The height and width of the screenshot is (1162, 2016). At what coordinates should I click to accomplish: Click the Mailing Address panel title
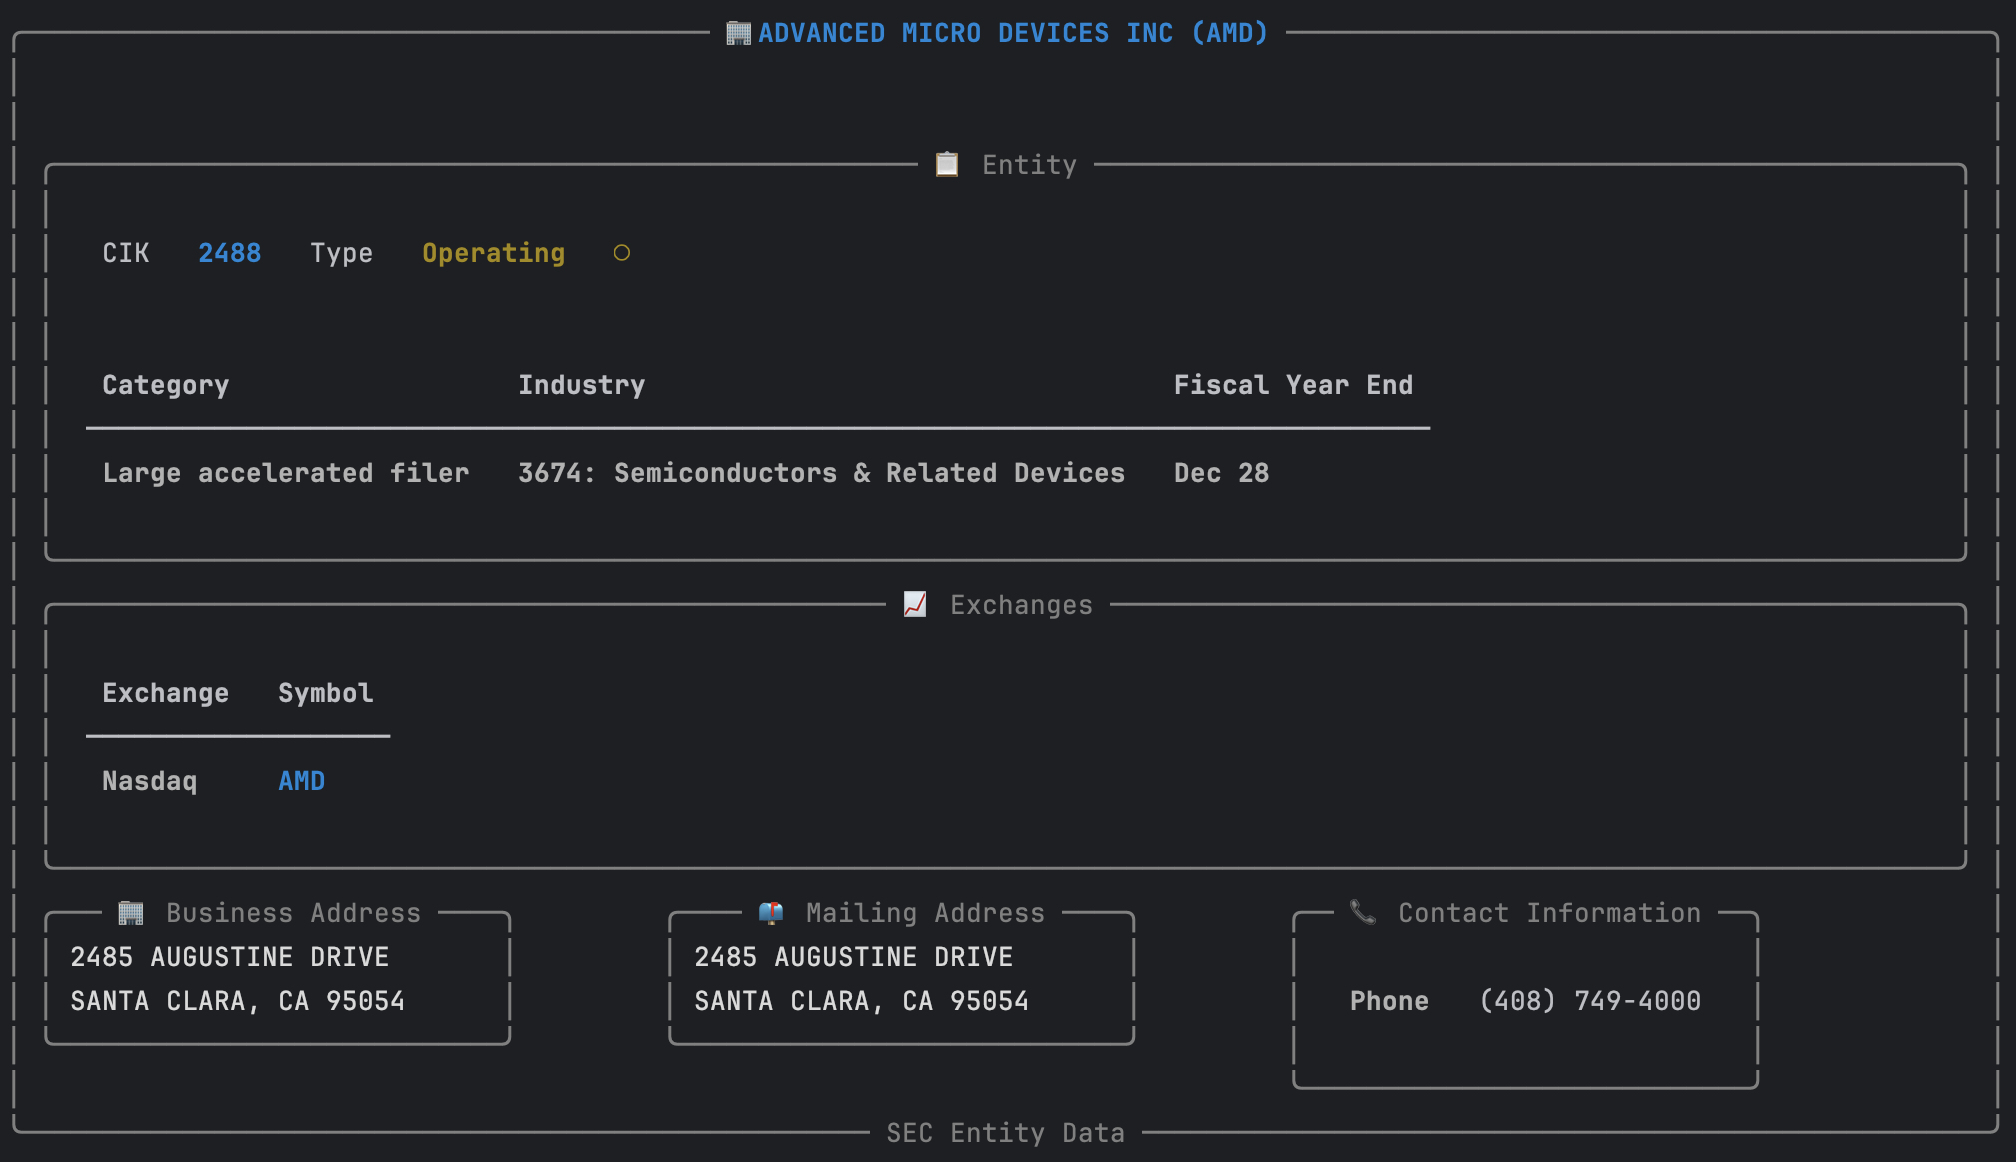click(925, 914)
